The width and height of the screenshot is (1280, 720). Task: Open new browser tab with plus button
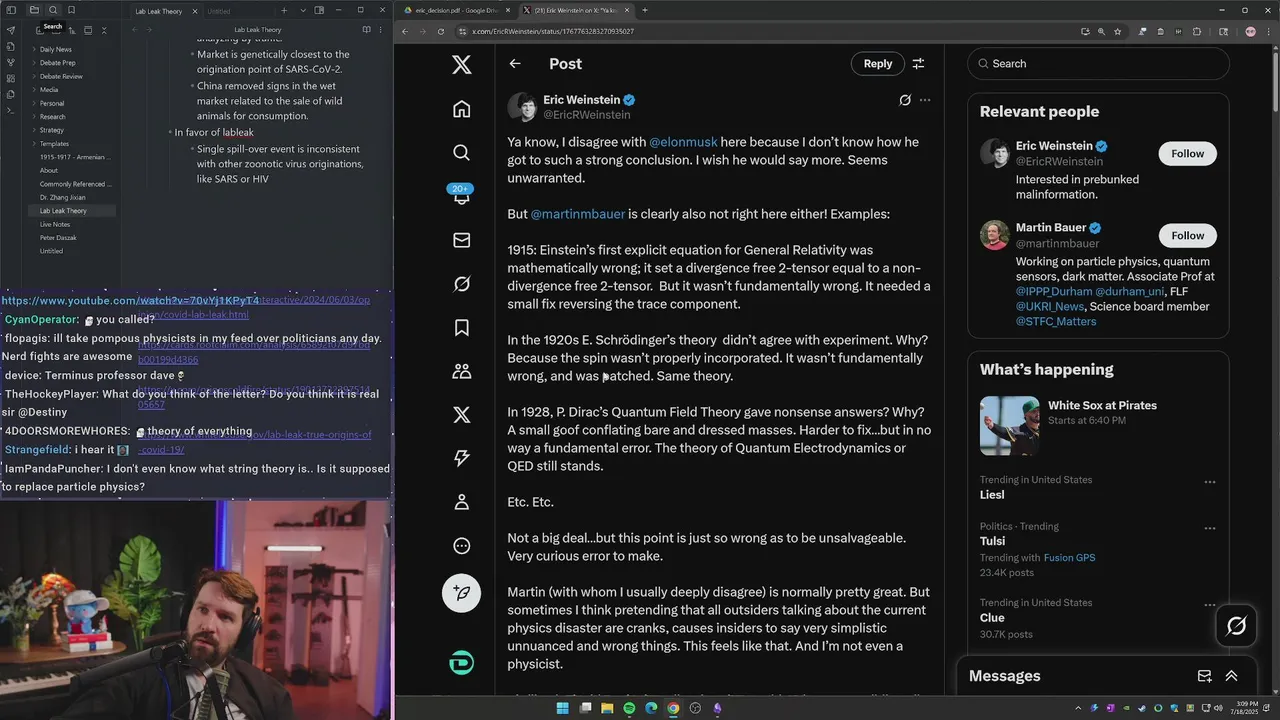(645, 10)
